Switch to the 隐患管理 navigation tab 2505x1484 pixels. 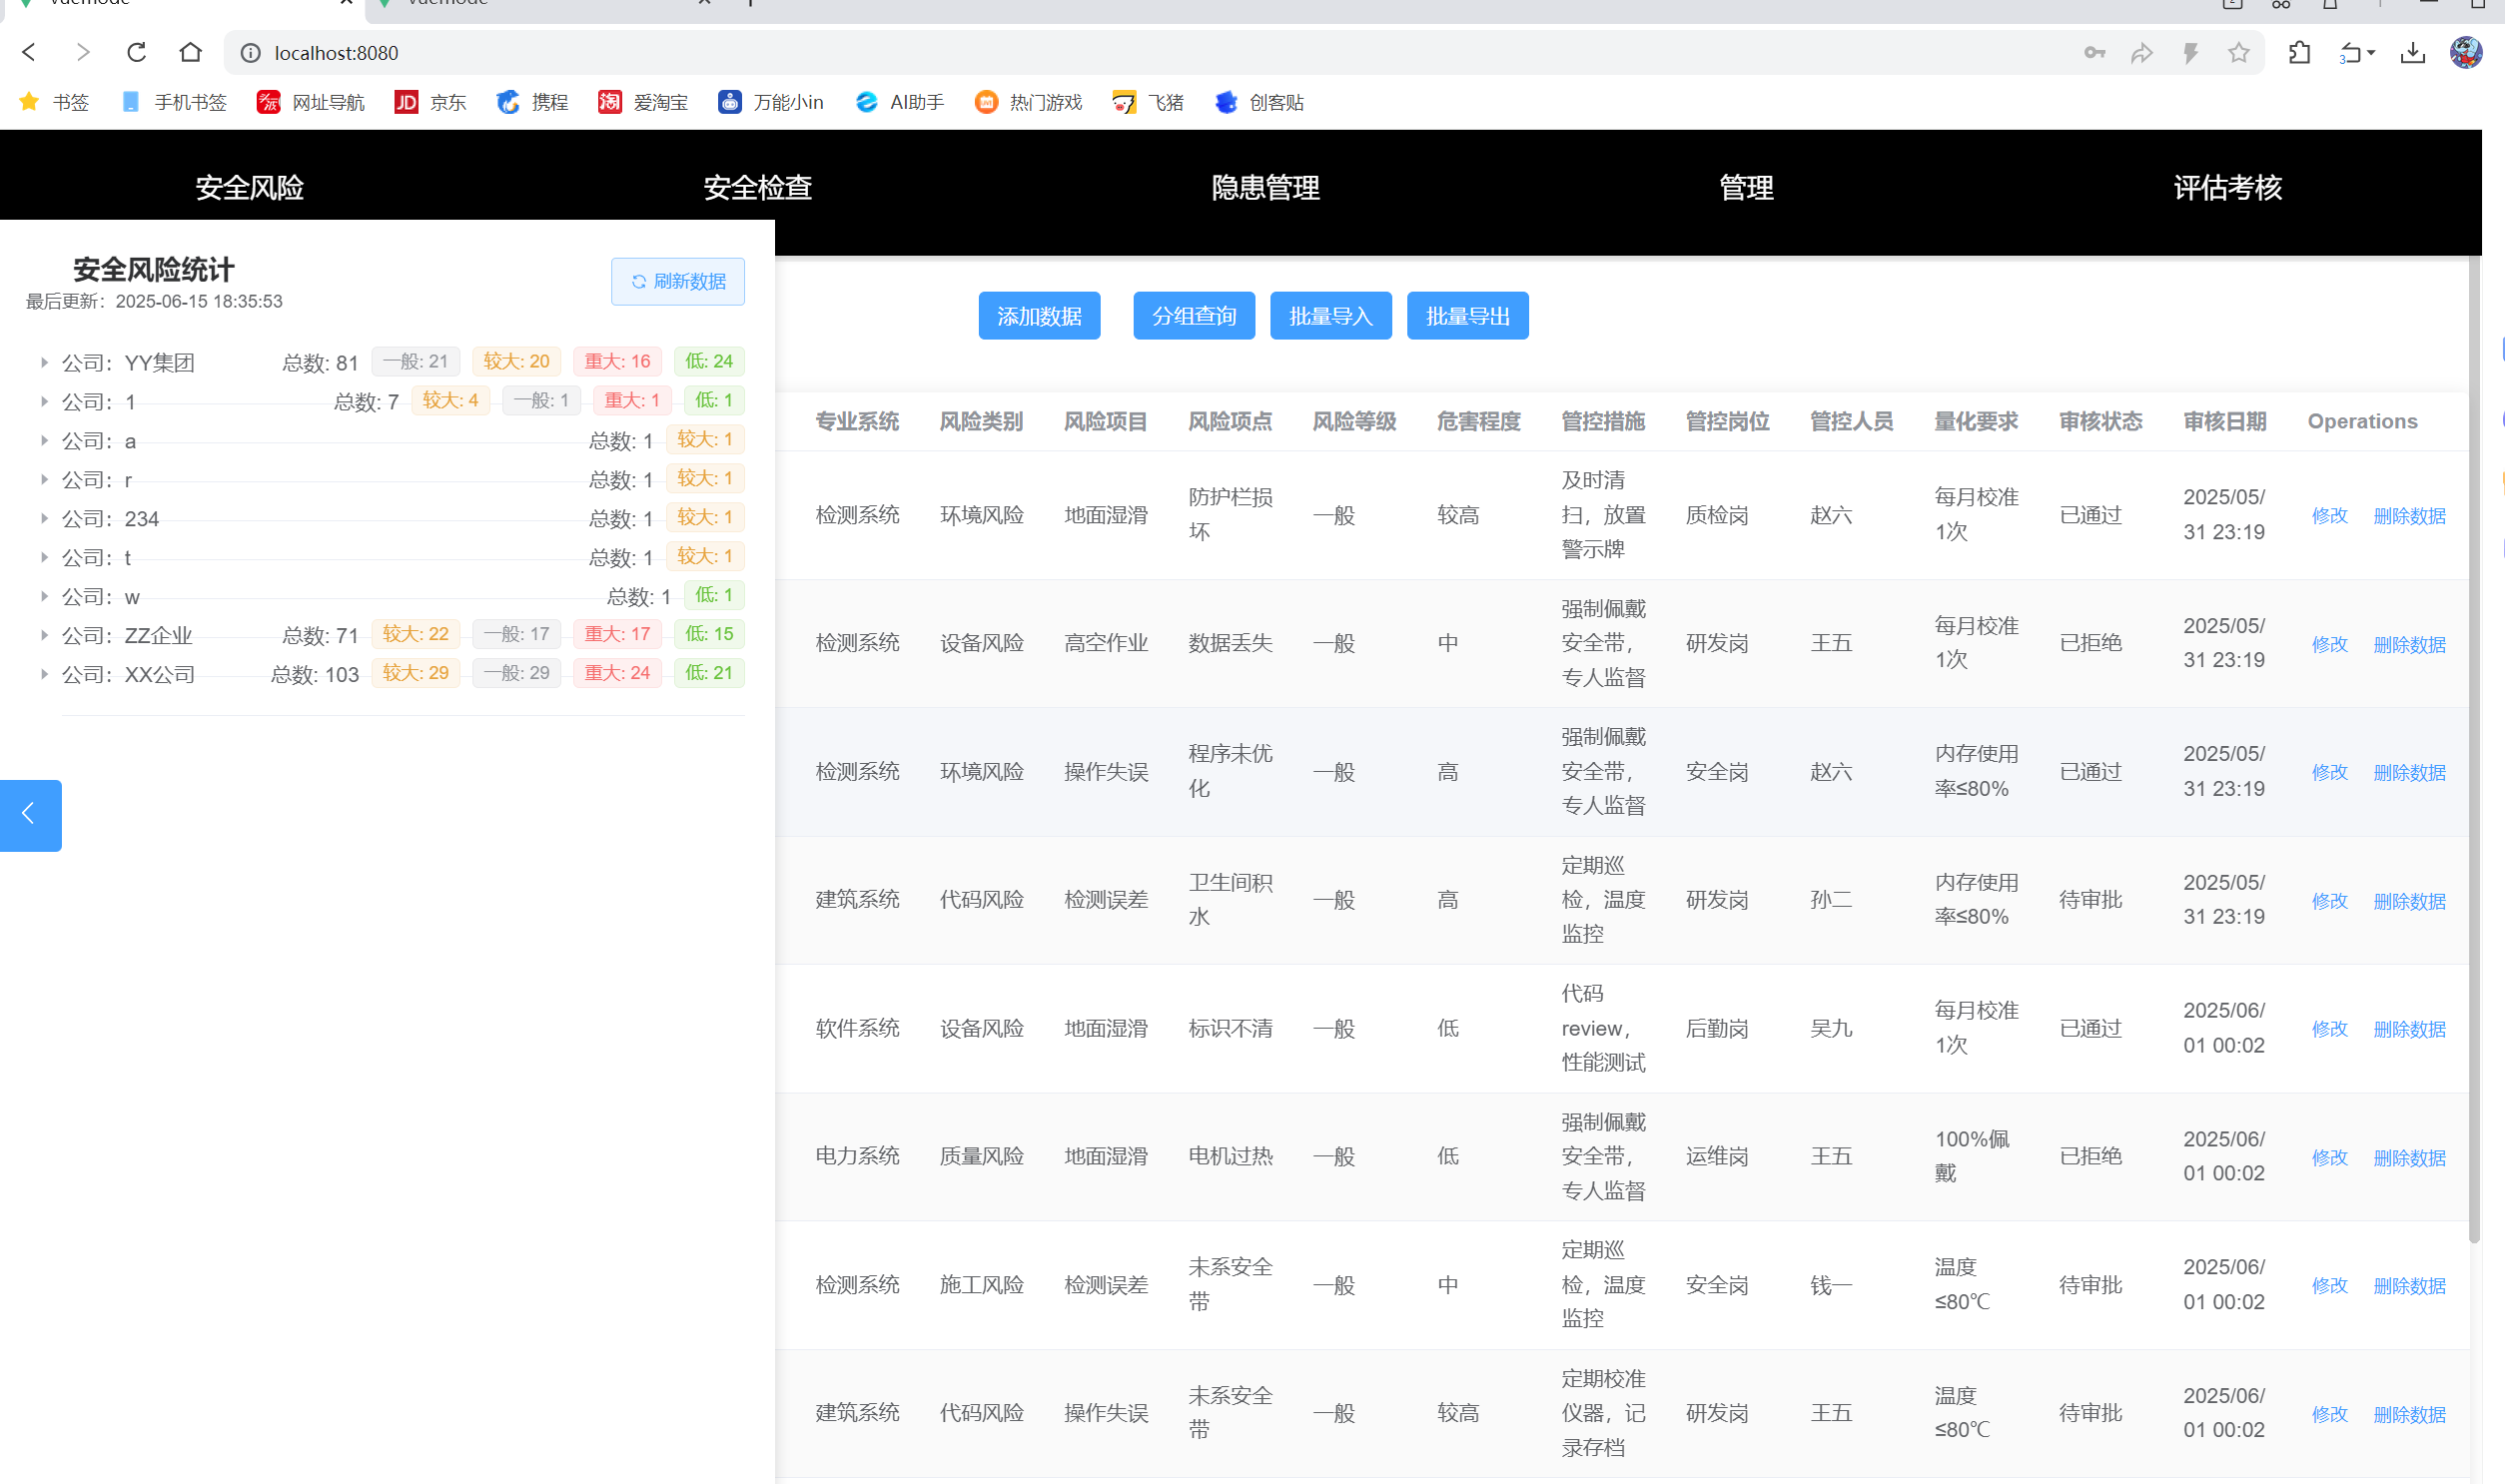tap(1265, 187)
